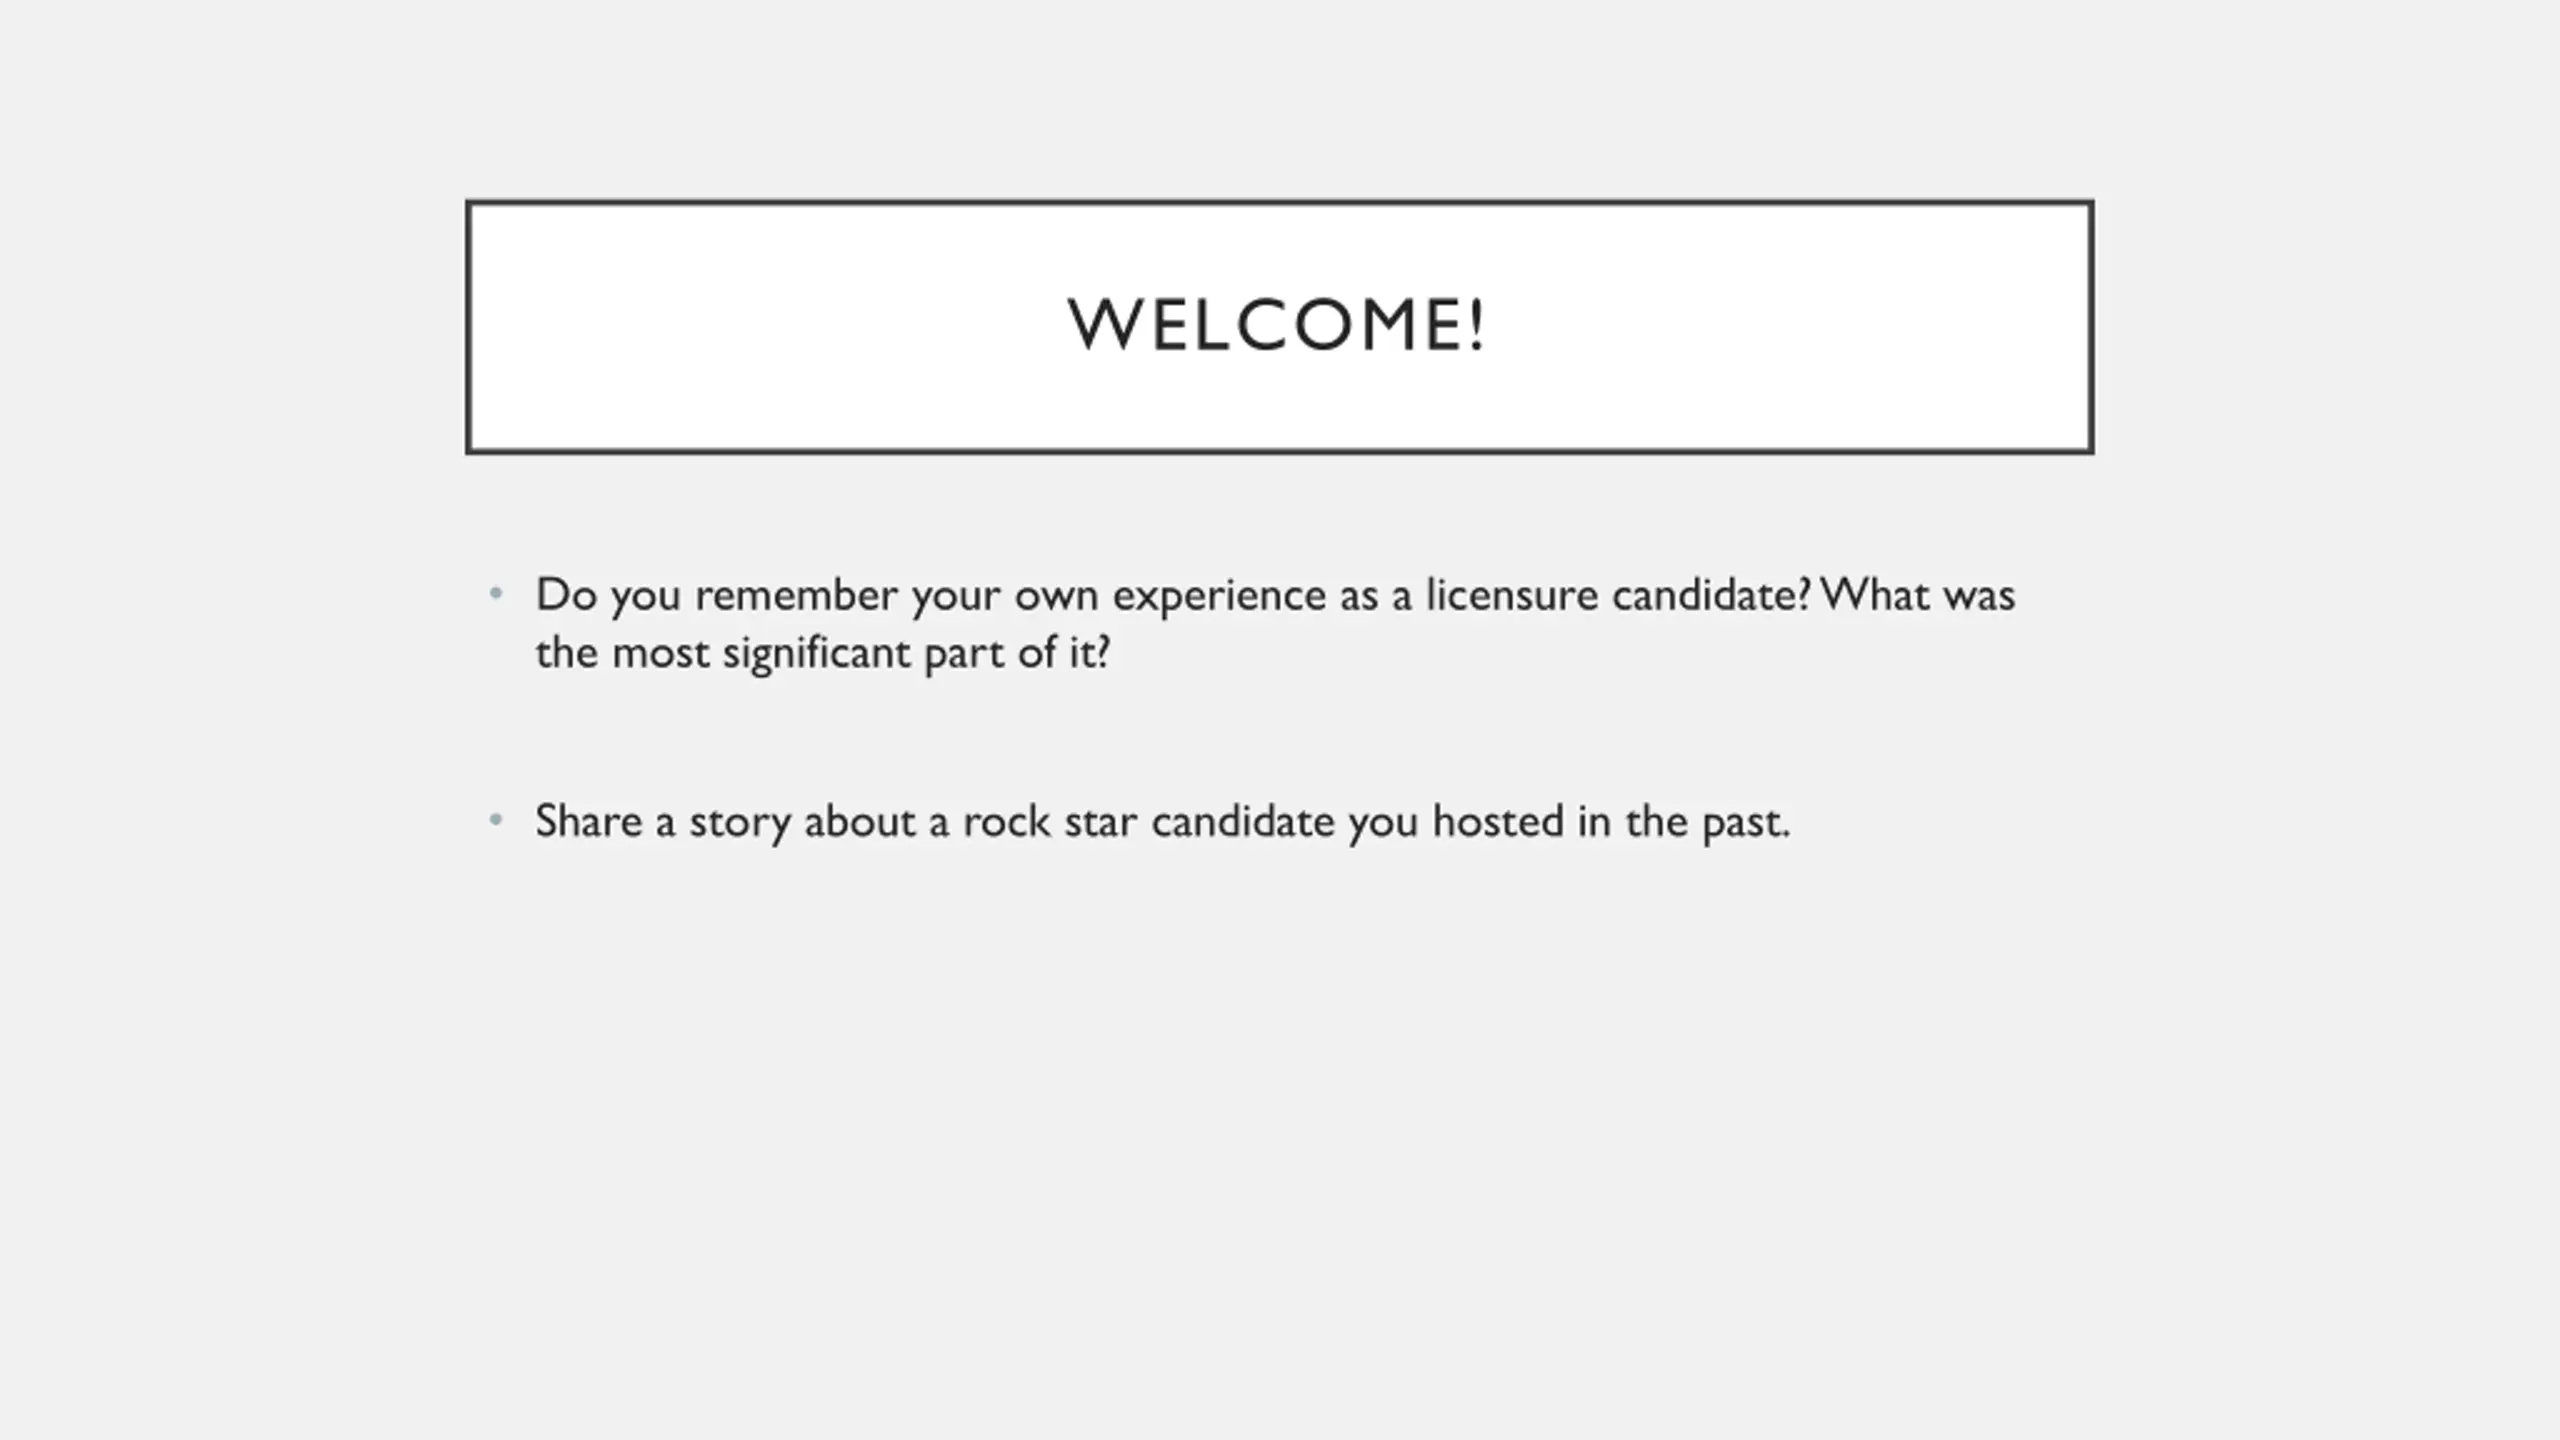
Task: Click the word "significant" on the second line
Action: pos(816,655)
